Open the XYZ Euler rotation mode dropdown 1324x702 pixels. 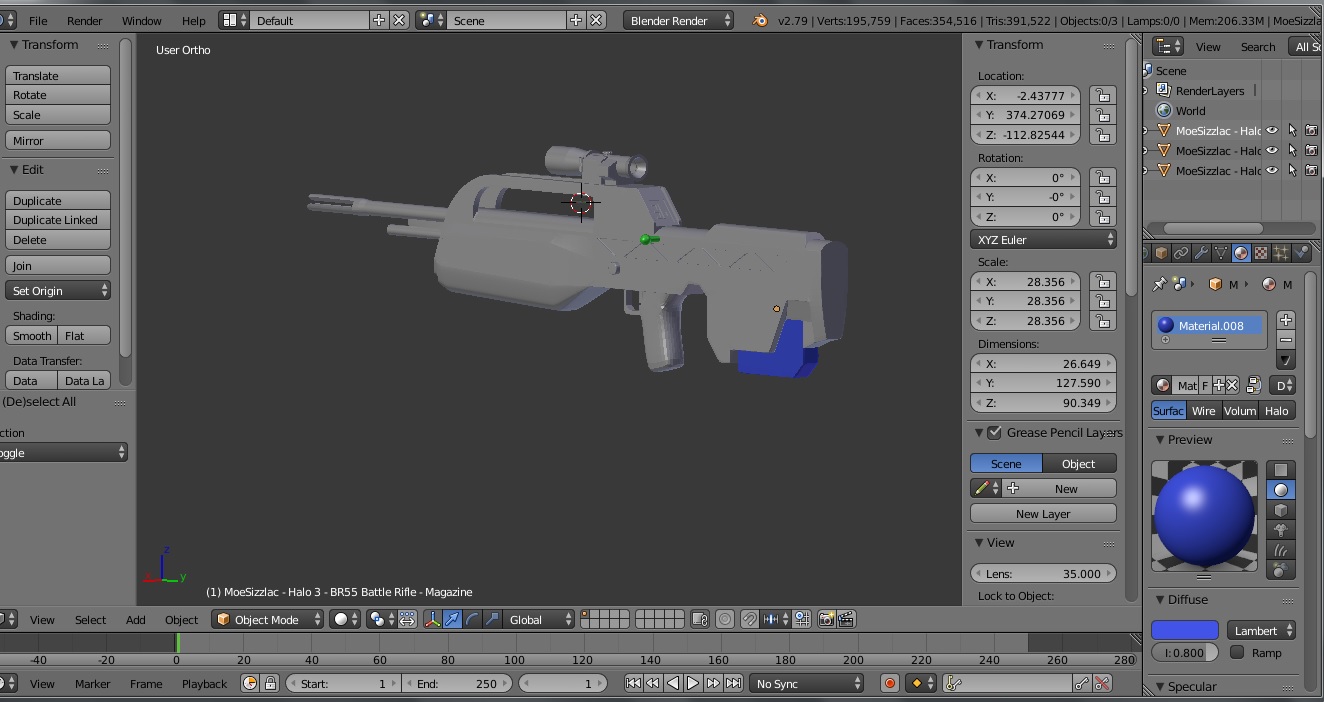pos(1043,240)
